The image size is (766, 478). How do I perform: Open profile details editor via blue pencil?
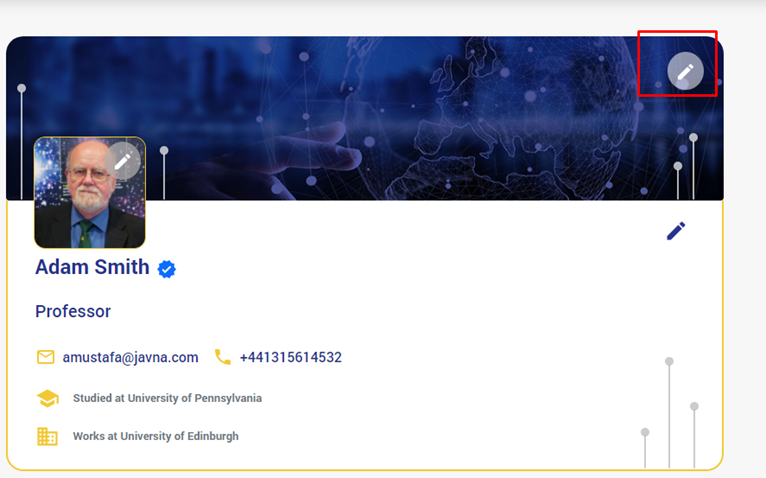676,231
